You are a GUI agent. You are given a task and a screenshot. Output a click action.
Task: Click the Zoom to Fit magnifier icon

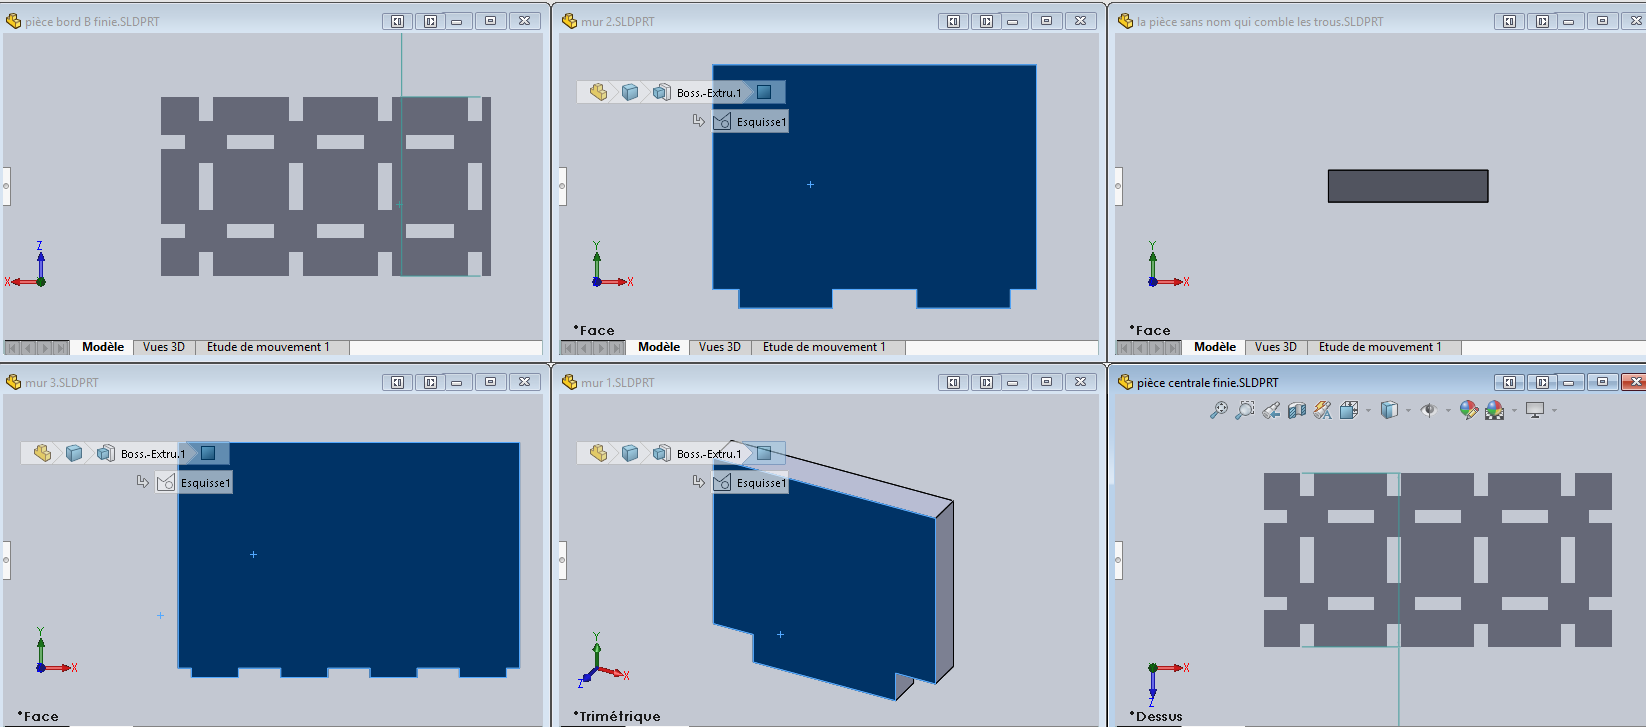(1218, 410)
